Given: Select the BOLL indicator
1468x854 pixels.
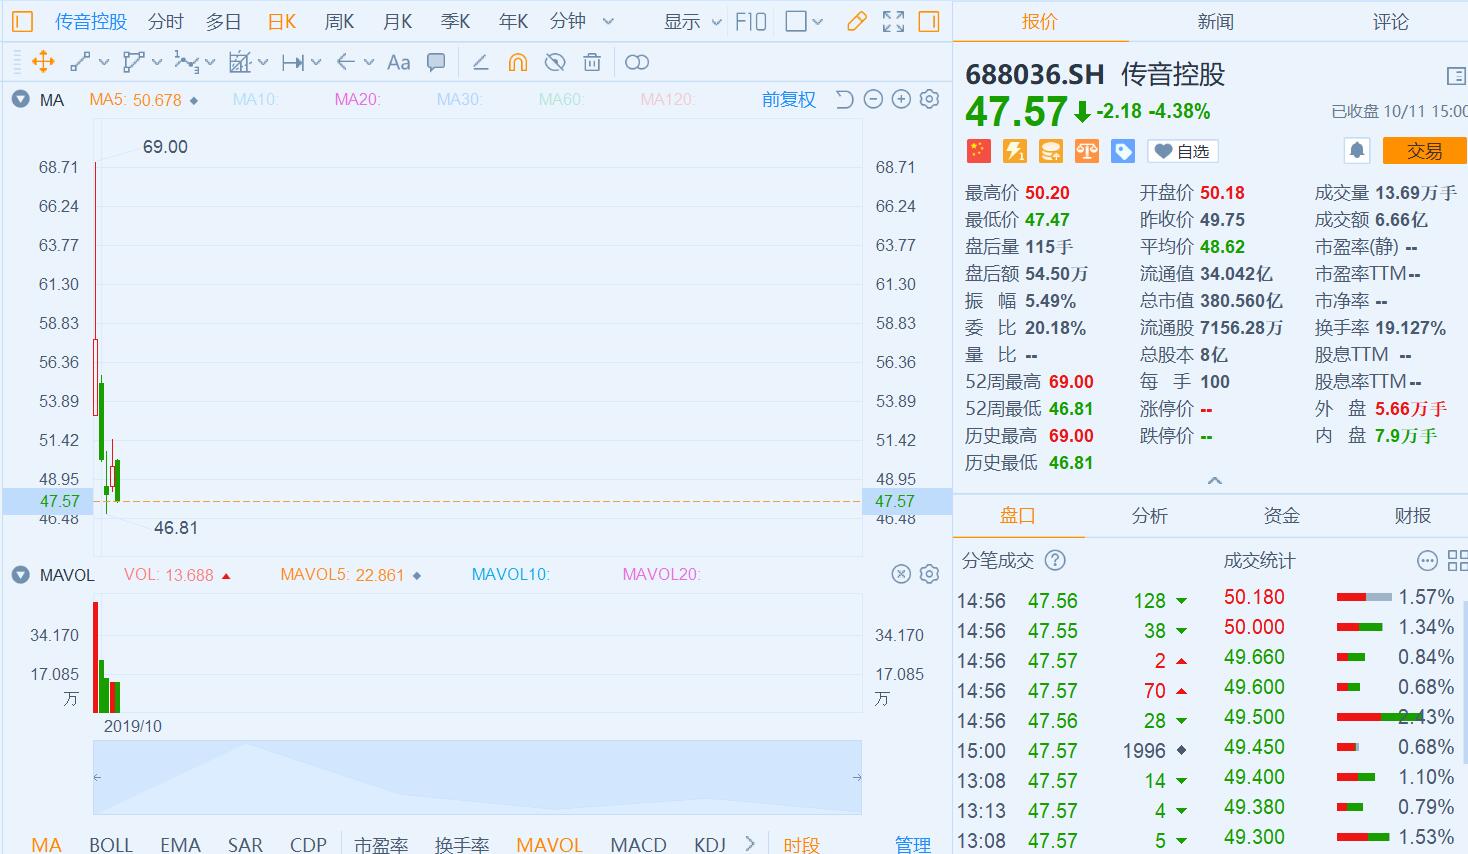Looking at the screenshot, I should [x=111, y=844].
